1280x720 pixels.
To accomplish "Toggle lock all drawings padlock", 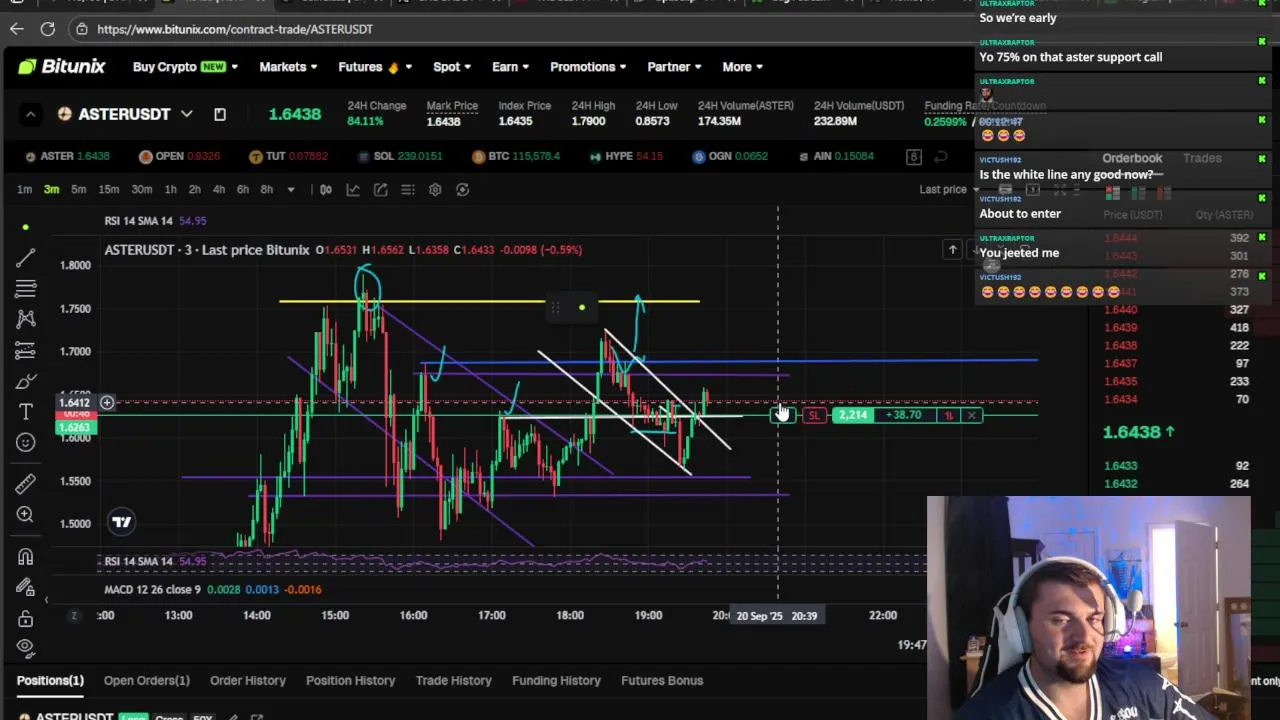I will [x=26, y=619].
